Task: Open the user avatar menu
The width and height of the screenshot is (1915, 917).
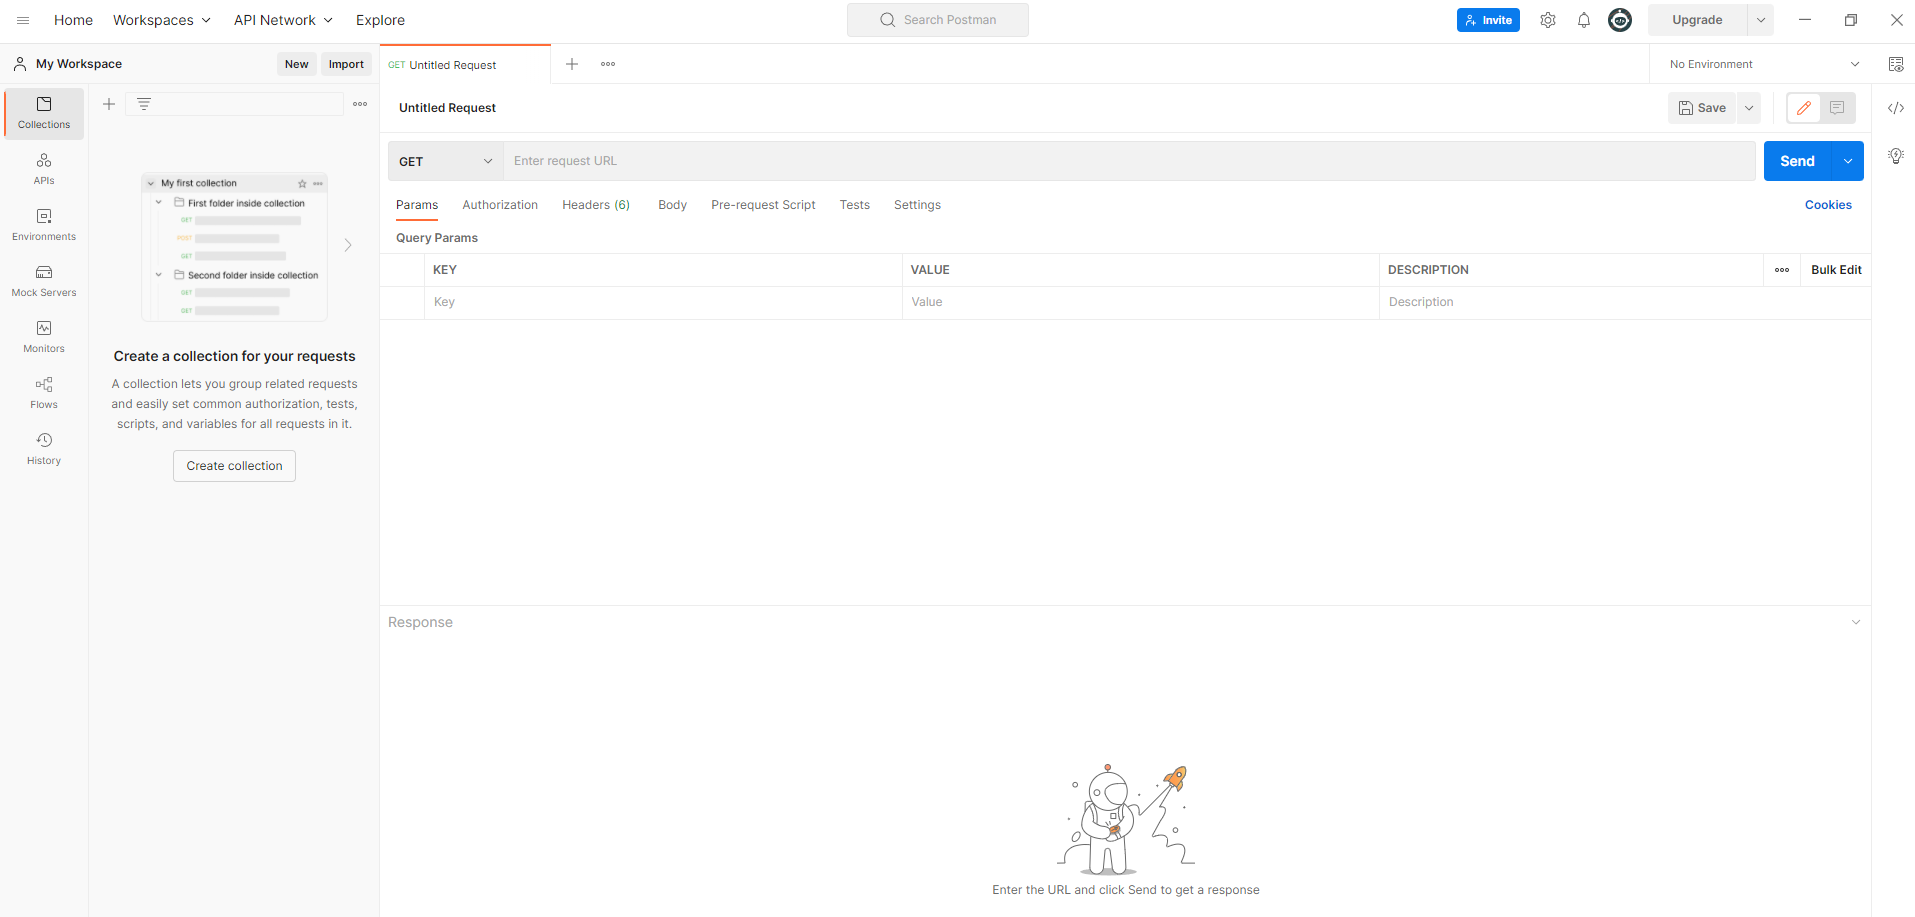Action: click(x=1620, y=20)
